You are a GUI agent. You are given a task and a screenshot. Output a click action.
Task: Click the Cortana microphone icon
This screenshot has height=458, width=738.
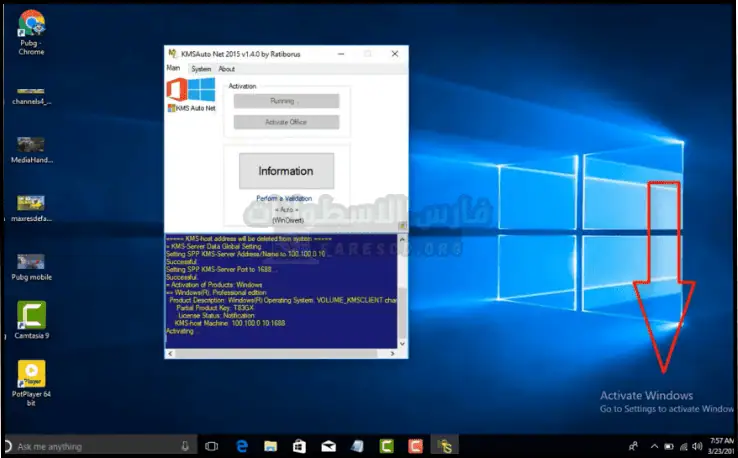[185, 446]
